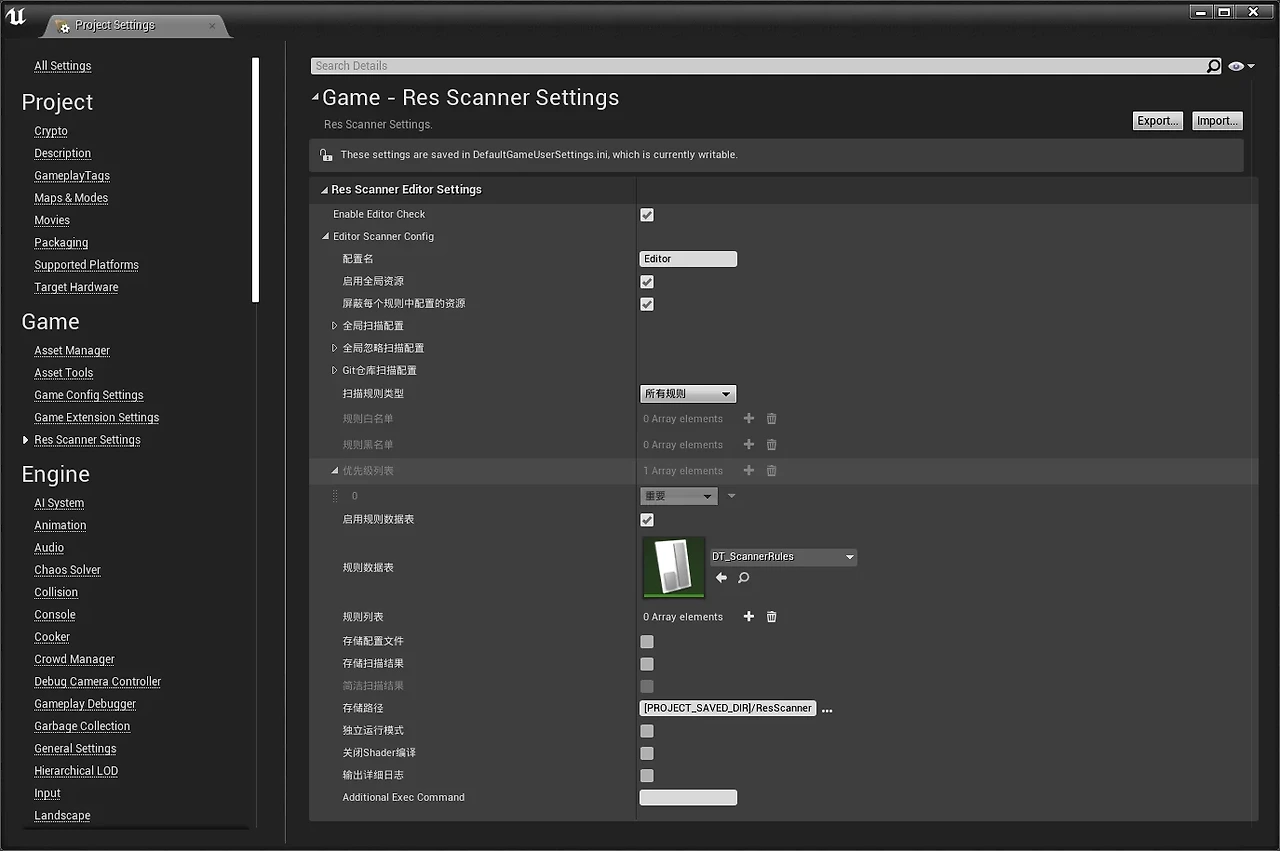Clear the 规则白名单 array with trash icon
Viewport: 1280px width, 851px height.
pyautogui.click(x=771, y=419)
